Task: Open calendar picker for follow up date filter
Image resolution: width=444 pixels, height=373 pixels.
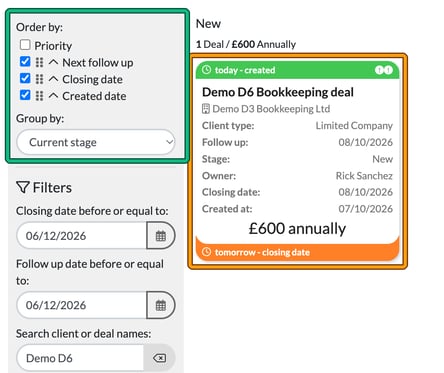Action: click(161, 305)
